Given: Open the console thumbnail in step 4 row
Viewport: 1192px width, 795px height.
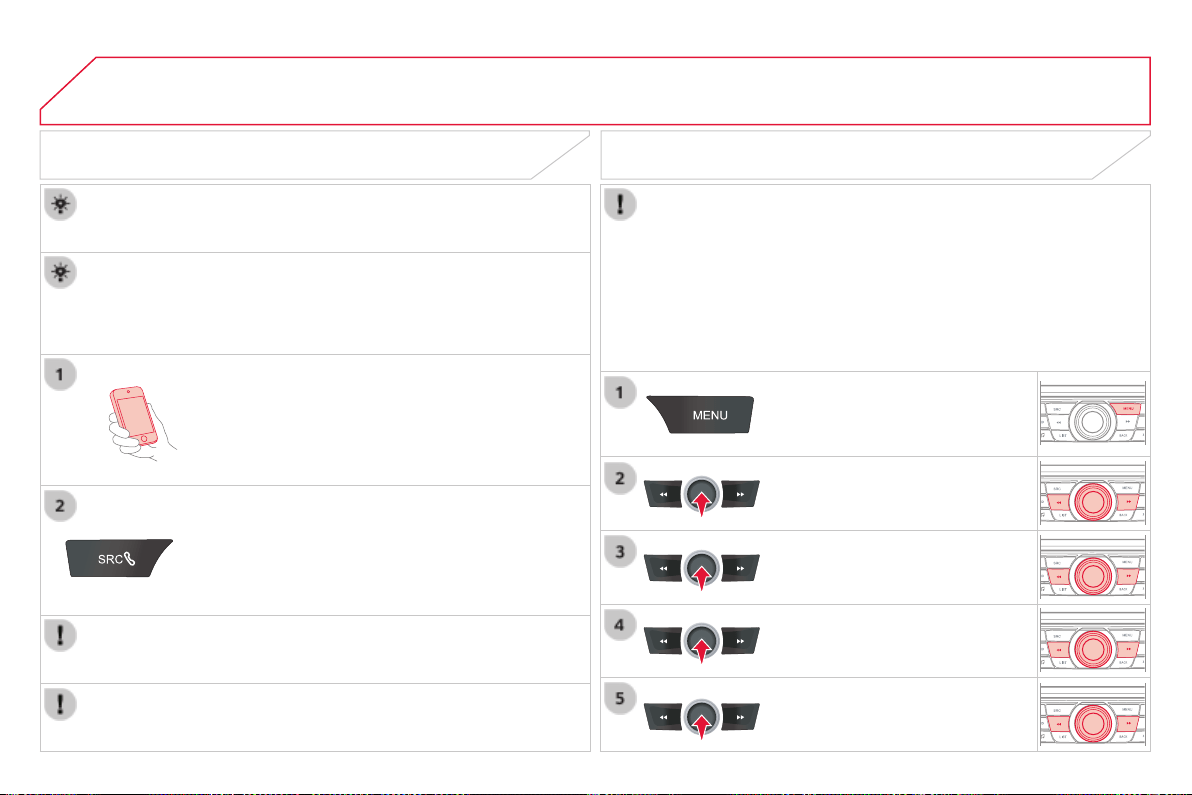Looking at the screenshot, I should pos(1093,641).
